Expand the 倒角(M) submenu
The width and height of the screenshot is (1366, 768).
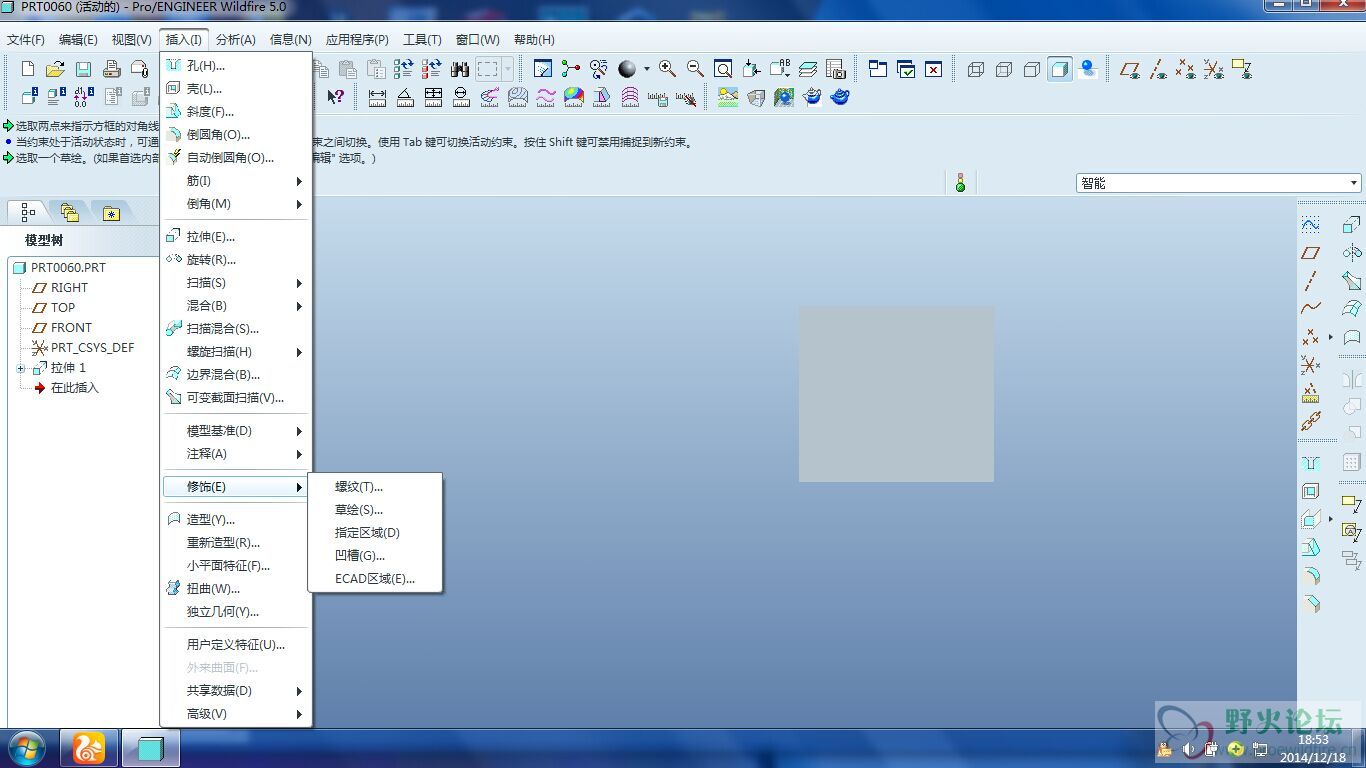pos(236,204)
